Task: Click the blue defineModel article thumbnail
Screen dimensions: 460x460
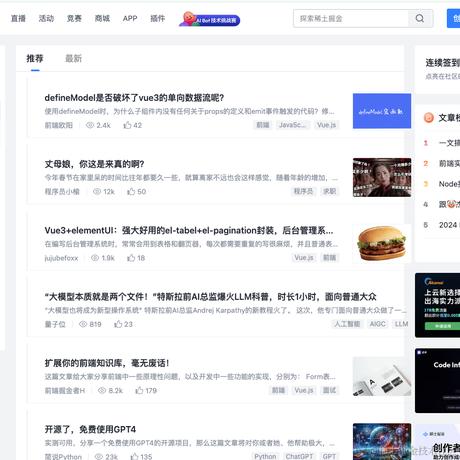Action: tap(382, 111)
